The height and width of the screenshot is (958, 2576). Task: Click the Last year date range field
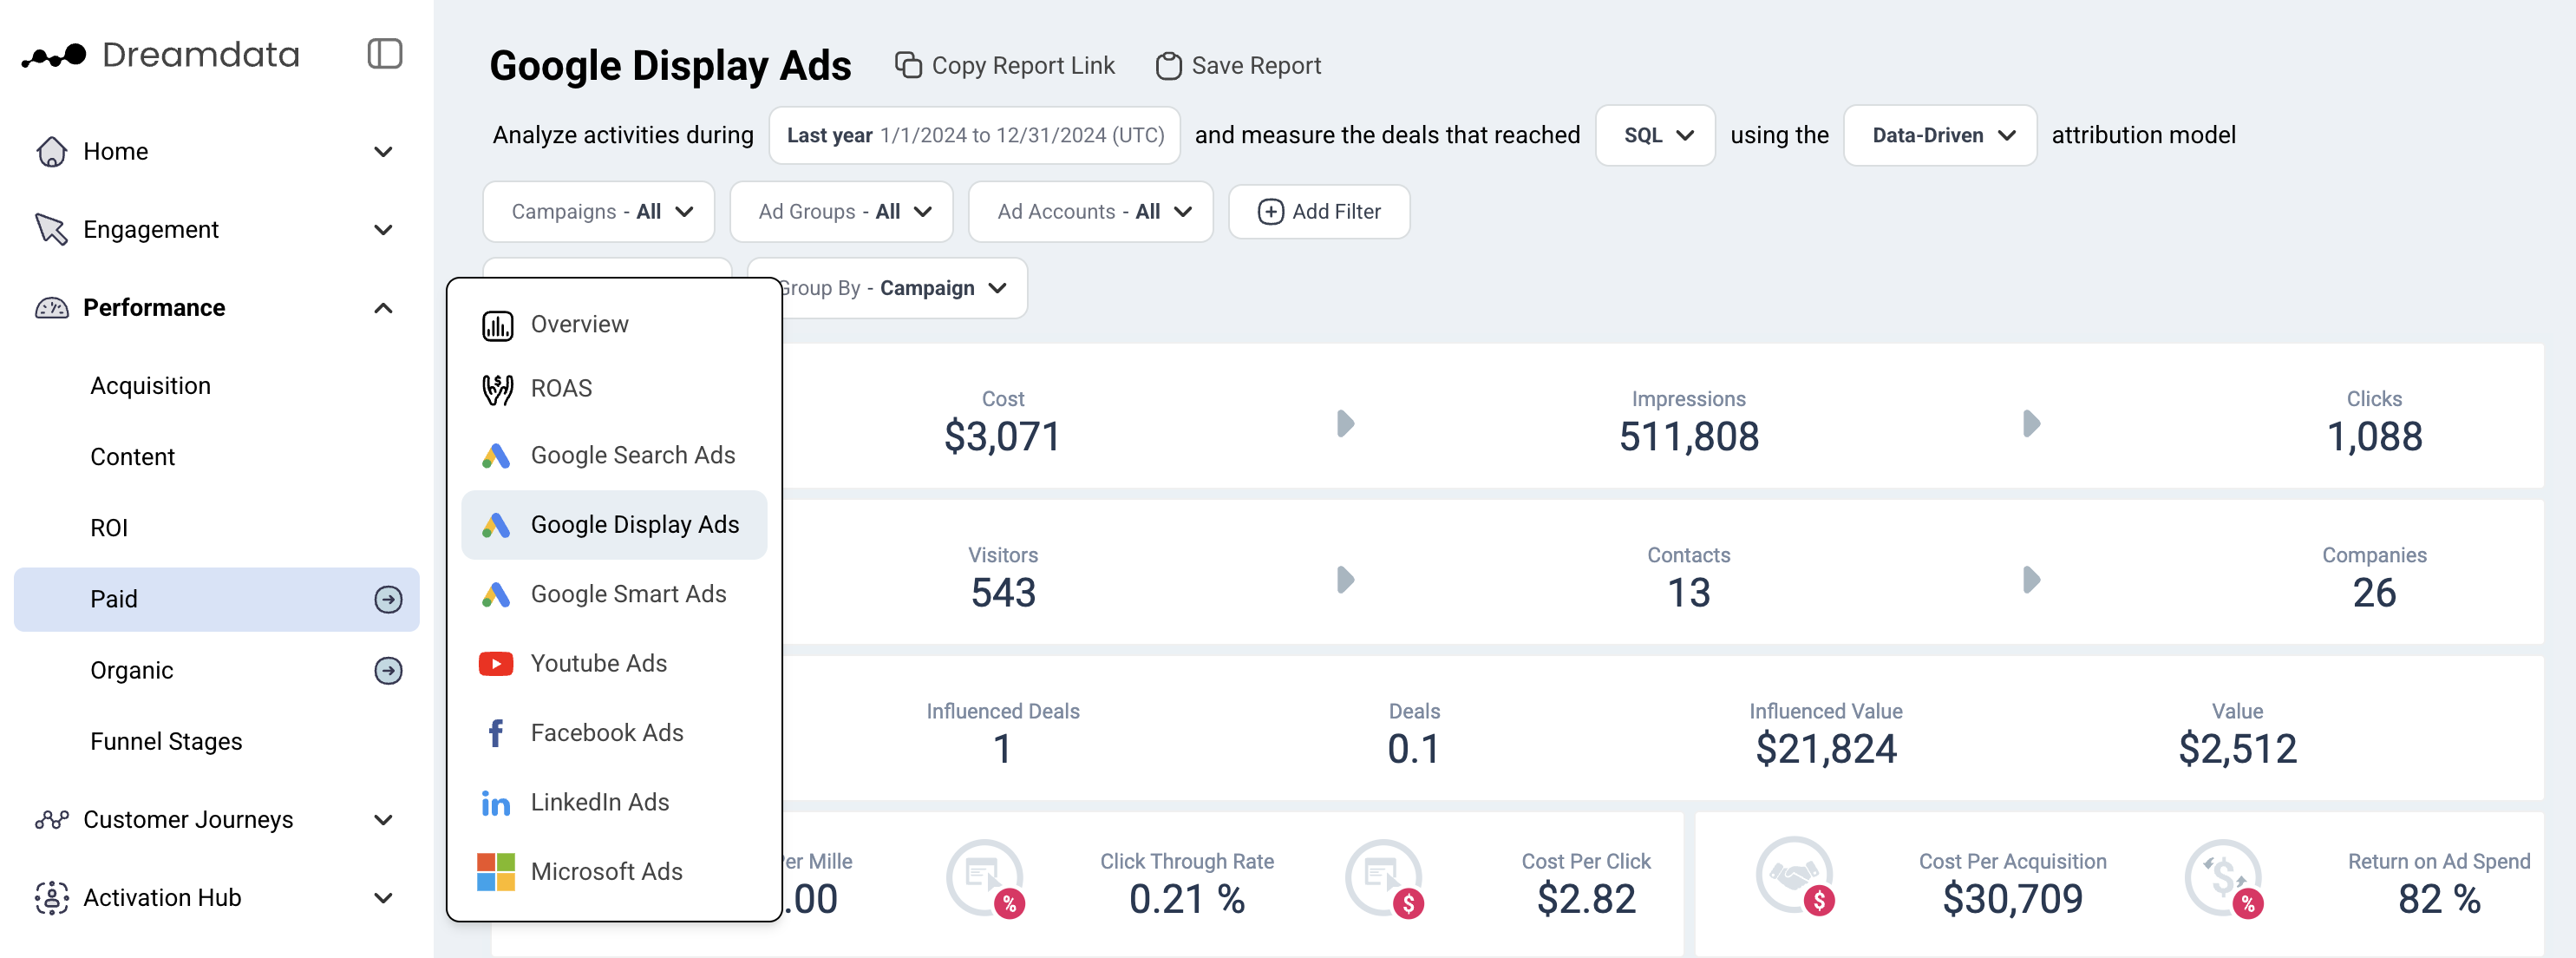click(x=974, y=135)
